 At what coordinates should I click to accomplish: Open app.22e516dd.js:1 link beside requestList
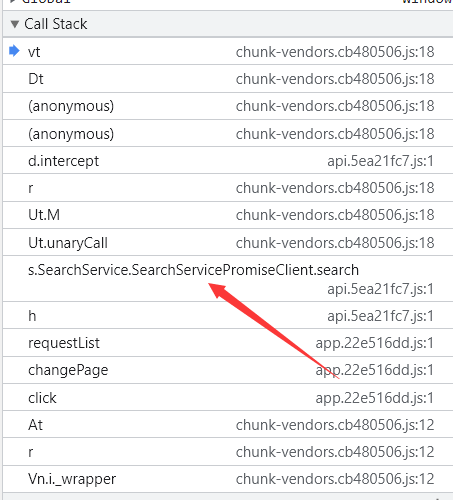[x=375, y=343]
